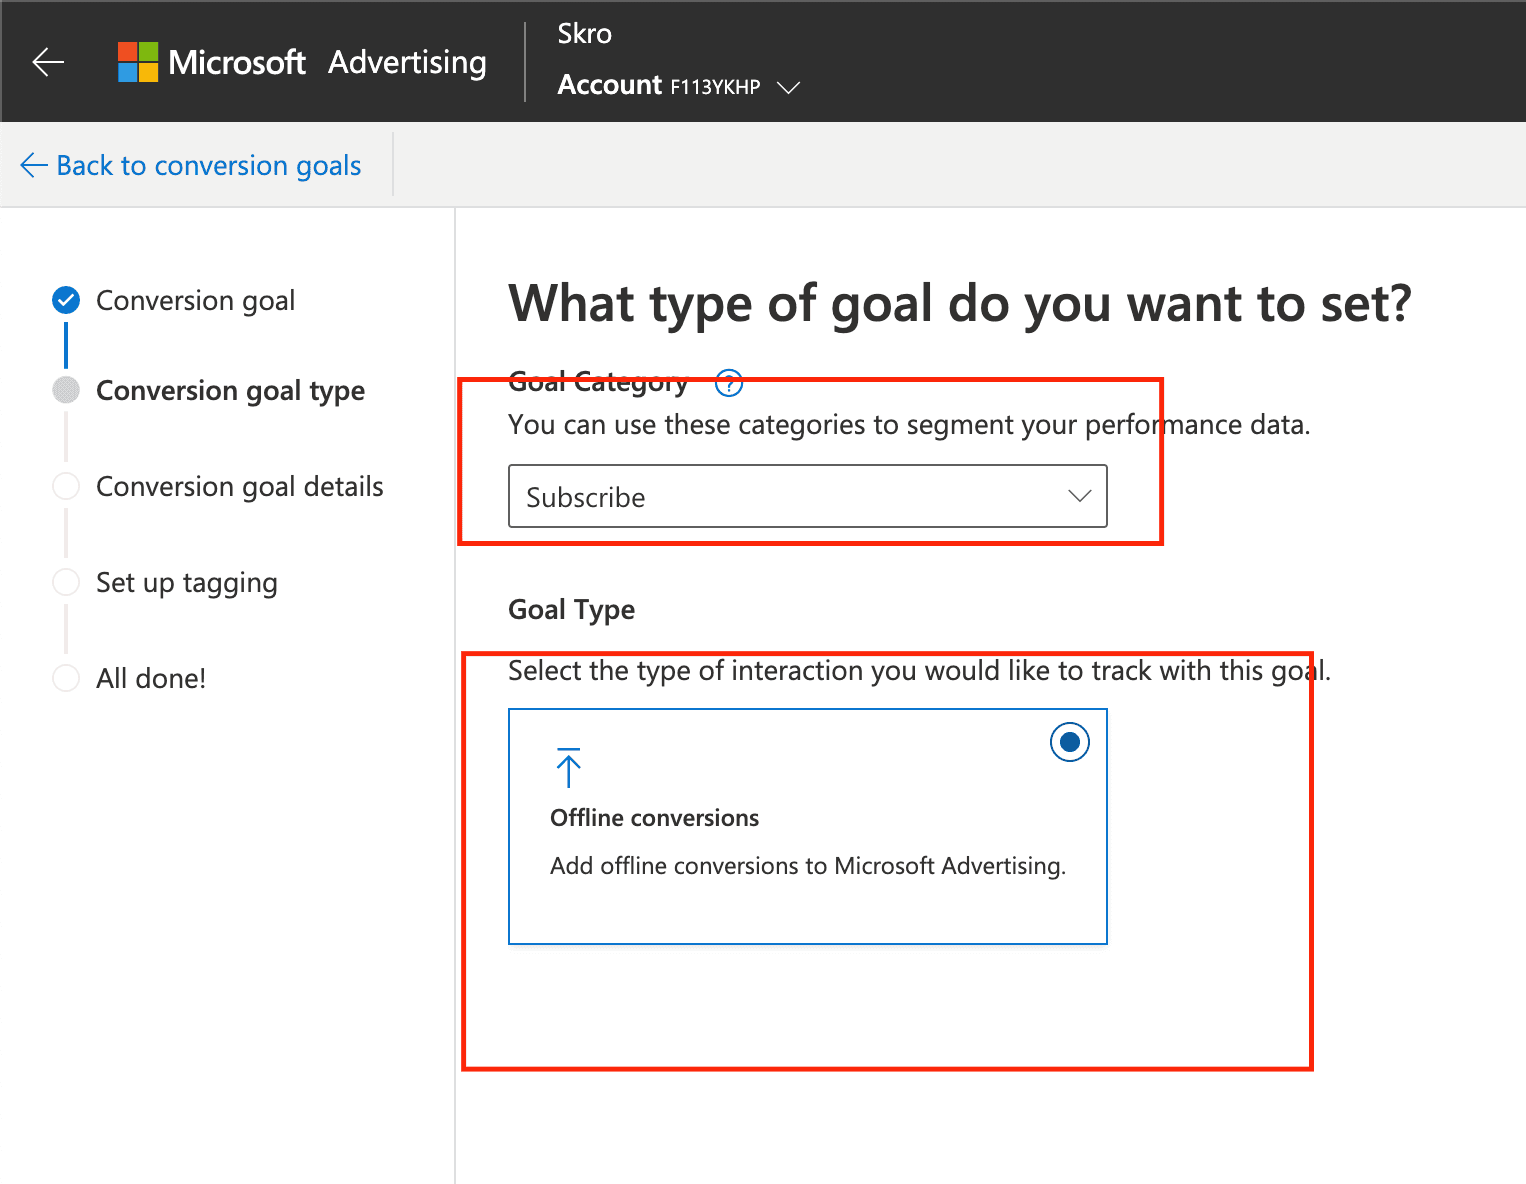Click the step circle beside Set up tagging
Image resolution: width=1526 pixels, height=1184 pixels.
click(x=66, y=582)
